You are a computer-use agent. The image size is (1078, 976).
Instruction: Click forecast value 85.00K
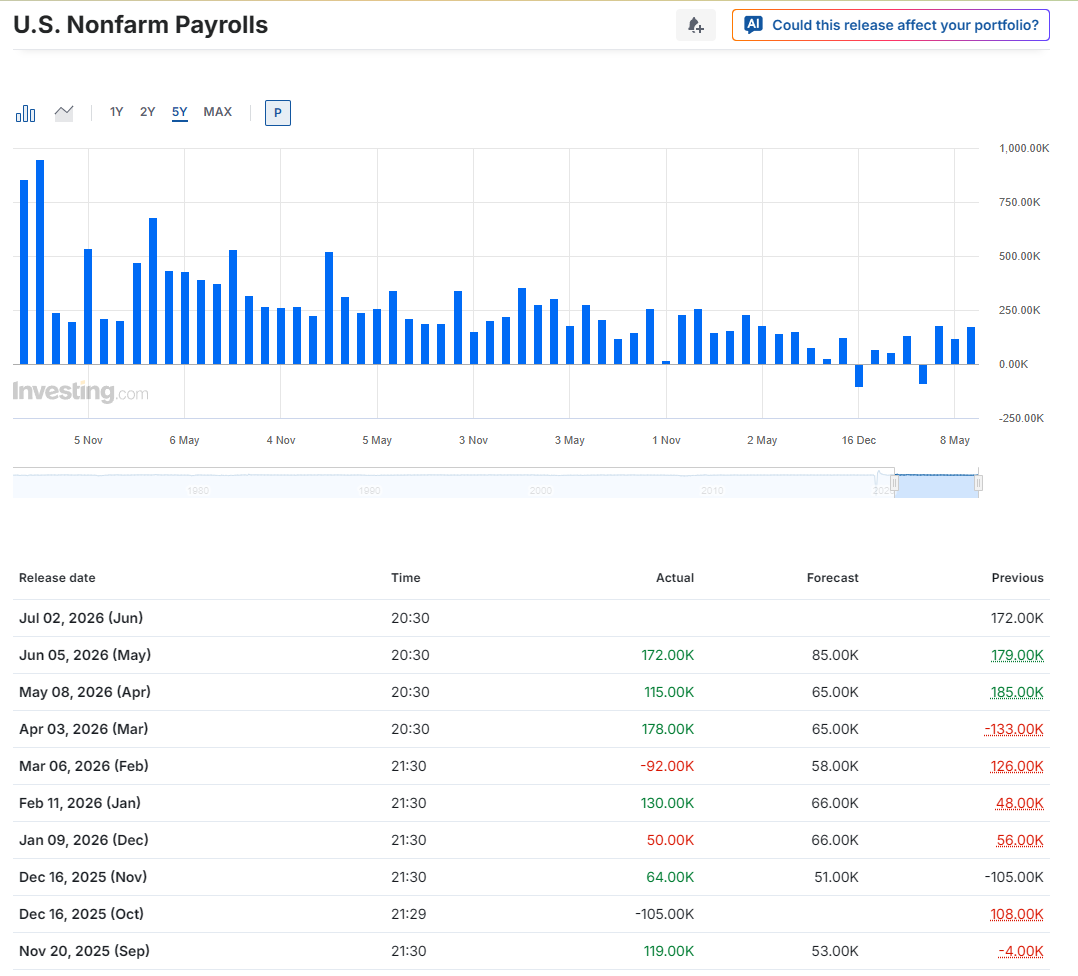click(x=835, y=655)
